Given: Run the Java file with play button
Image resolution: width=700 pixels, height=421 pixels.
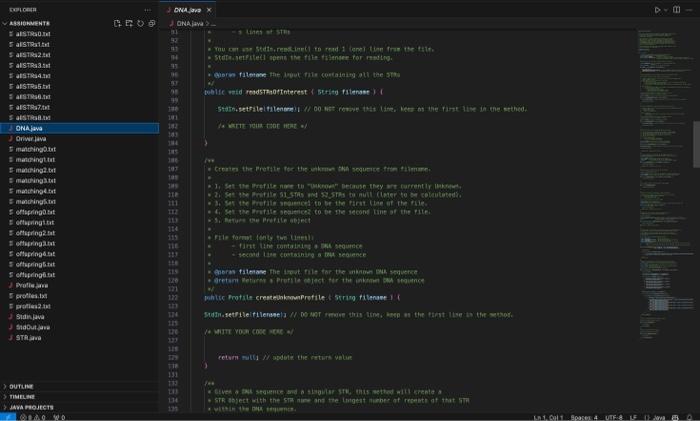Looking at the screenshot, I should coord(657,10).
